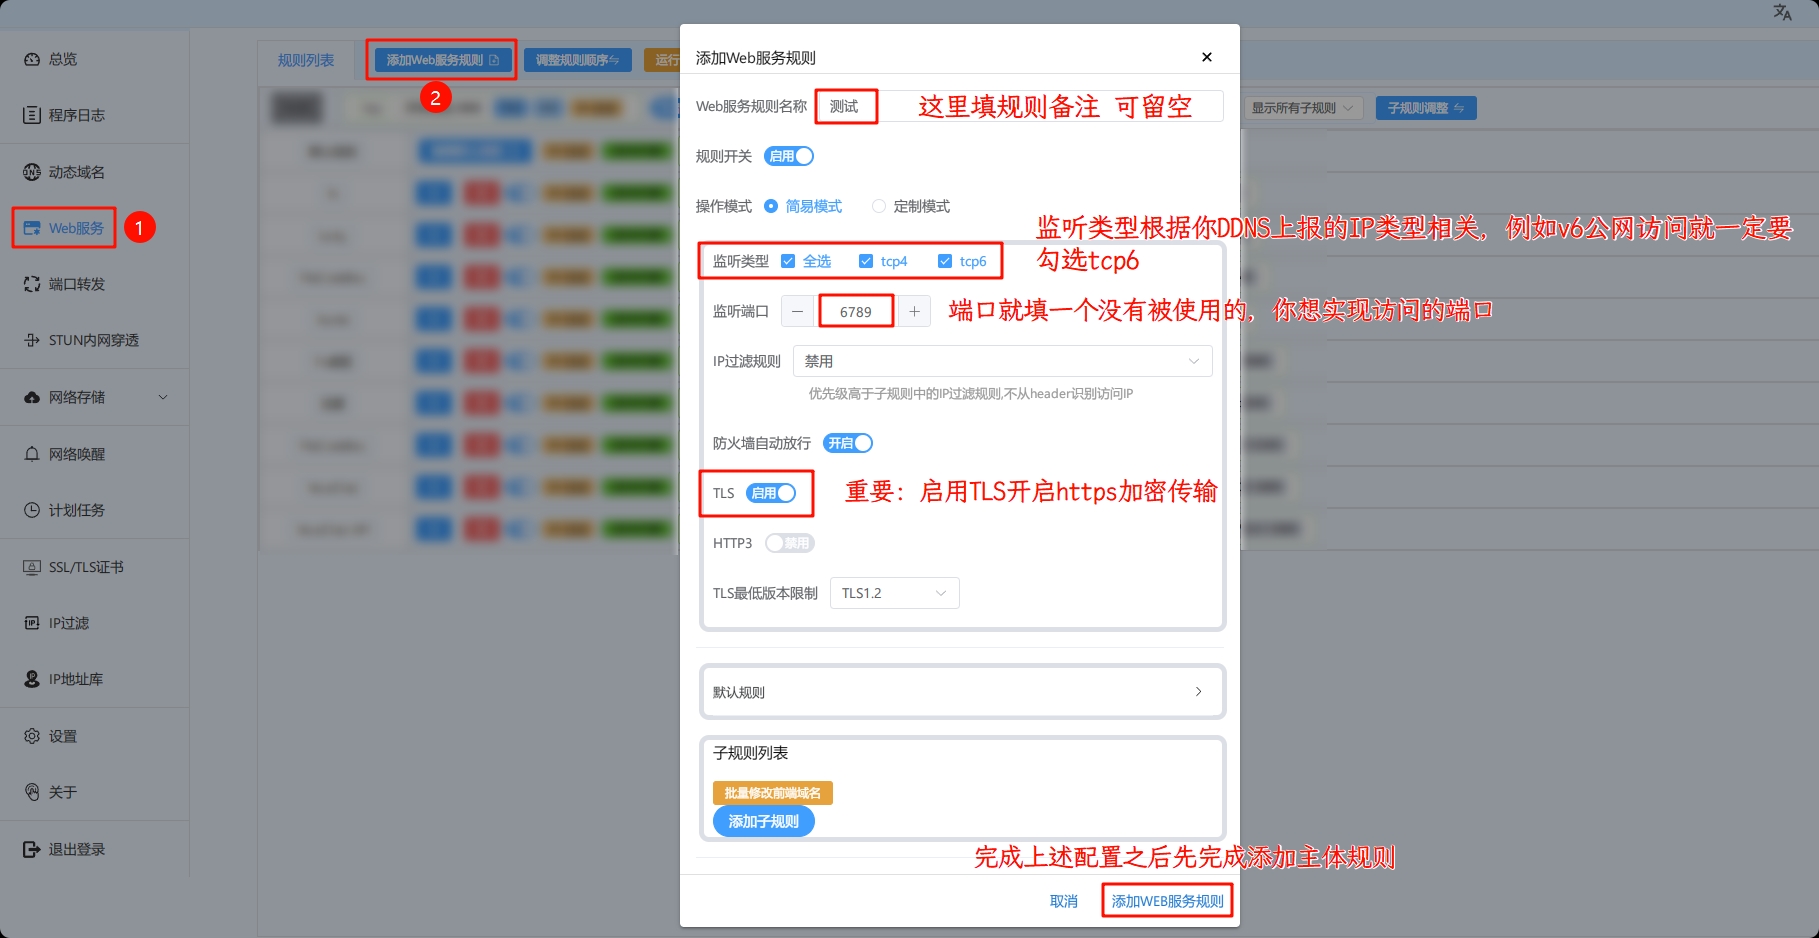Image resolution: width=1819 pixels, height=938 pixels.
Task: Click the 调整规则顺序 button
Action: (x=578, y=60)
